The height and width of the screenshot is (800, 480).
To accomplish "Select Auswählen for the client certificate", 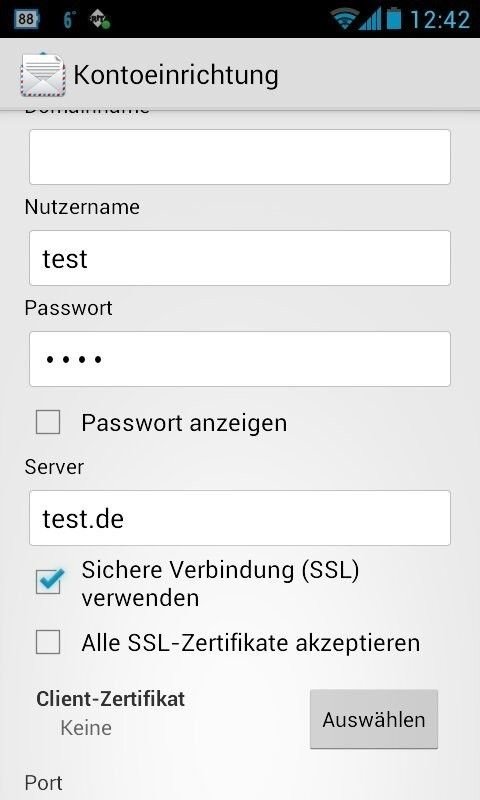I will pos(374,719).
